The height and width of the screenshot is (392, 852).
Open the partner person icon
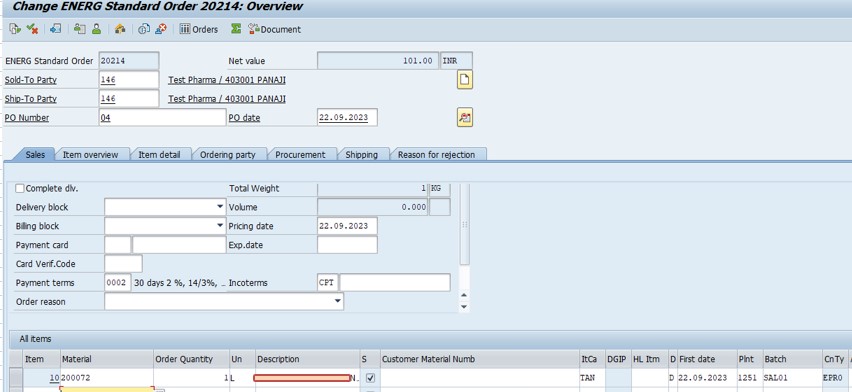coord(96,29)
